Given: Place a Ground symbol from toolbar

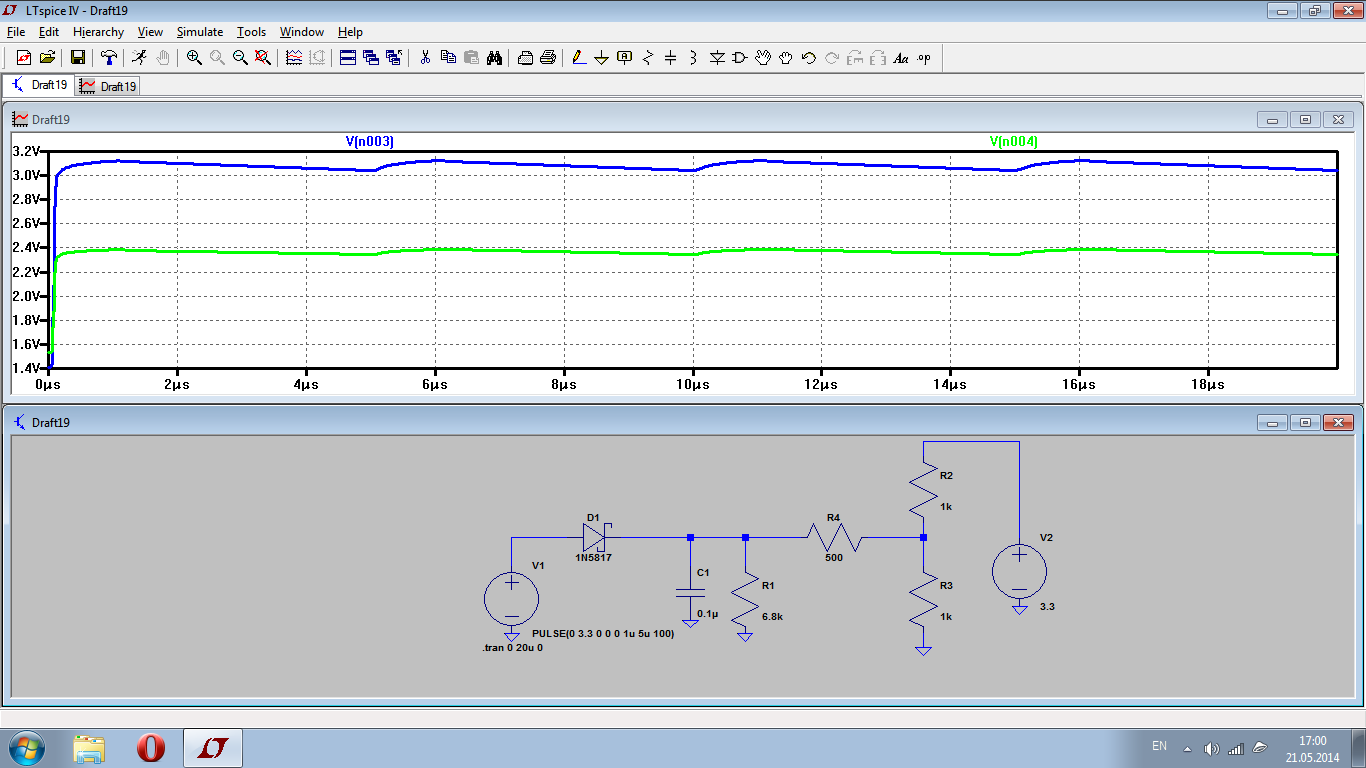Looking at the screenshot, I should [x=601, y=58].
